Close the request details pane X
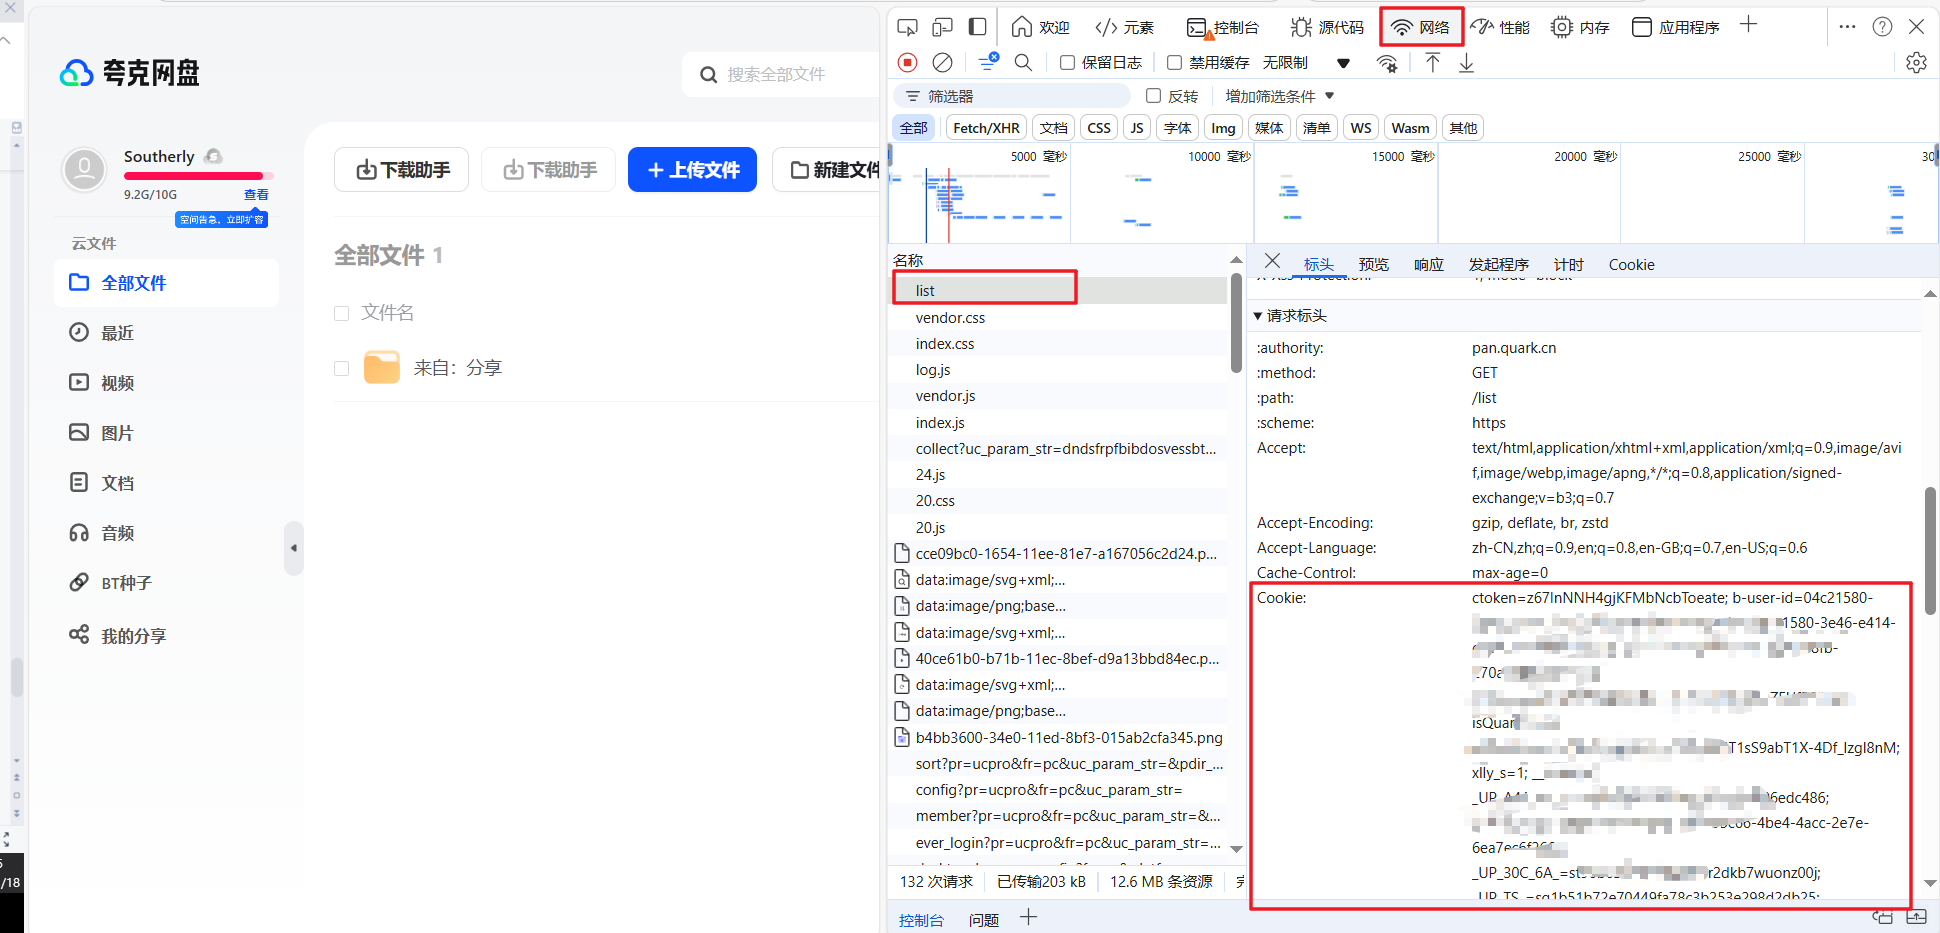Screen dimensions: 1940x933 1272,261
